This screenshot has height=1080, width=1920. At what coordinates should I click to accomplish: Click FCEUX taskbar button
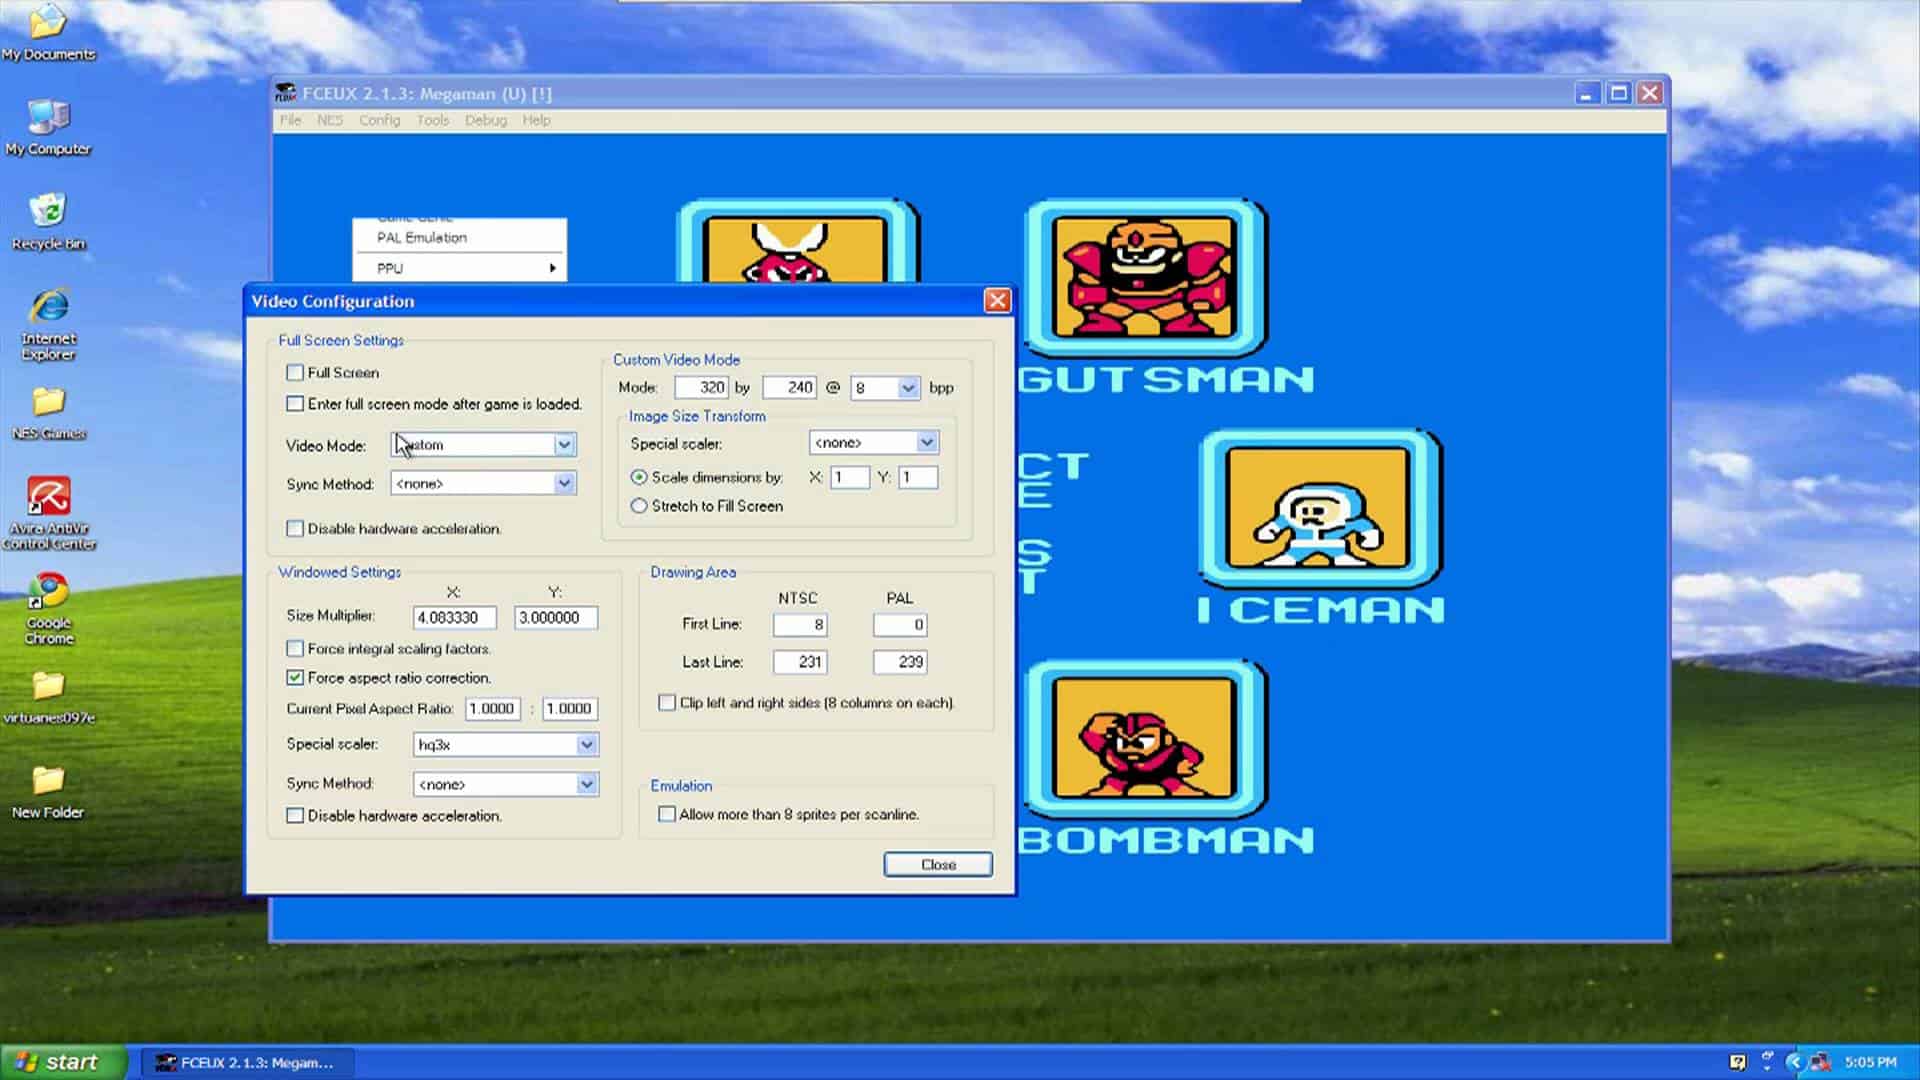tap(246, 1062)
